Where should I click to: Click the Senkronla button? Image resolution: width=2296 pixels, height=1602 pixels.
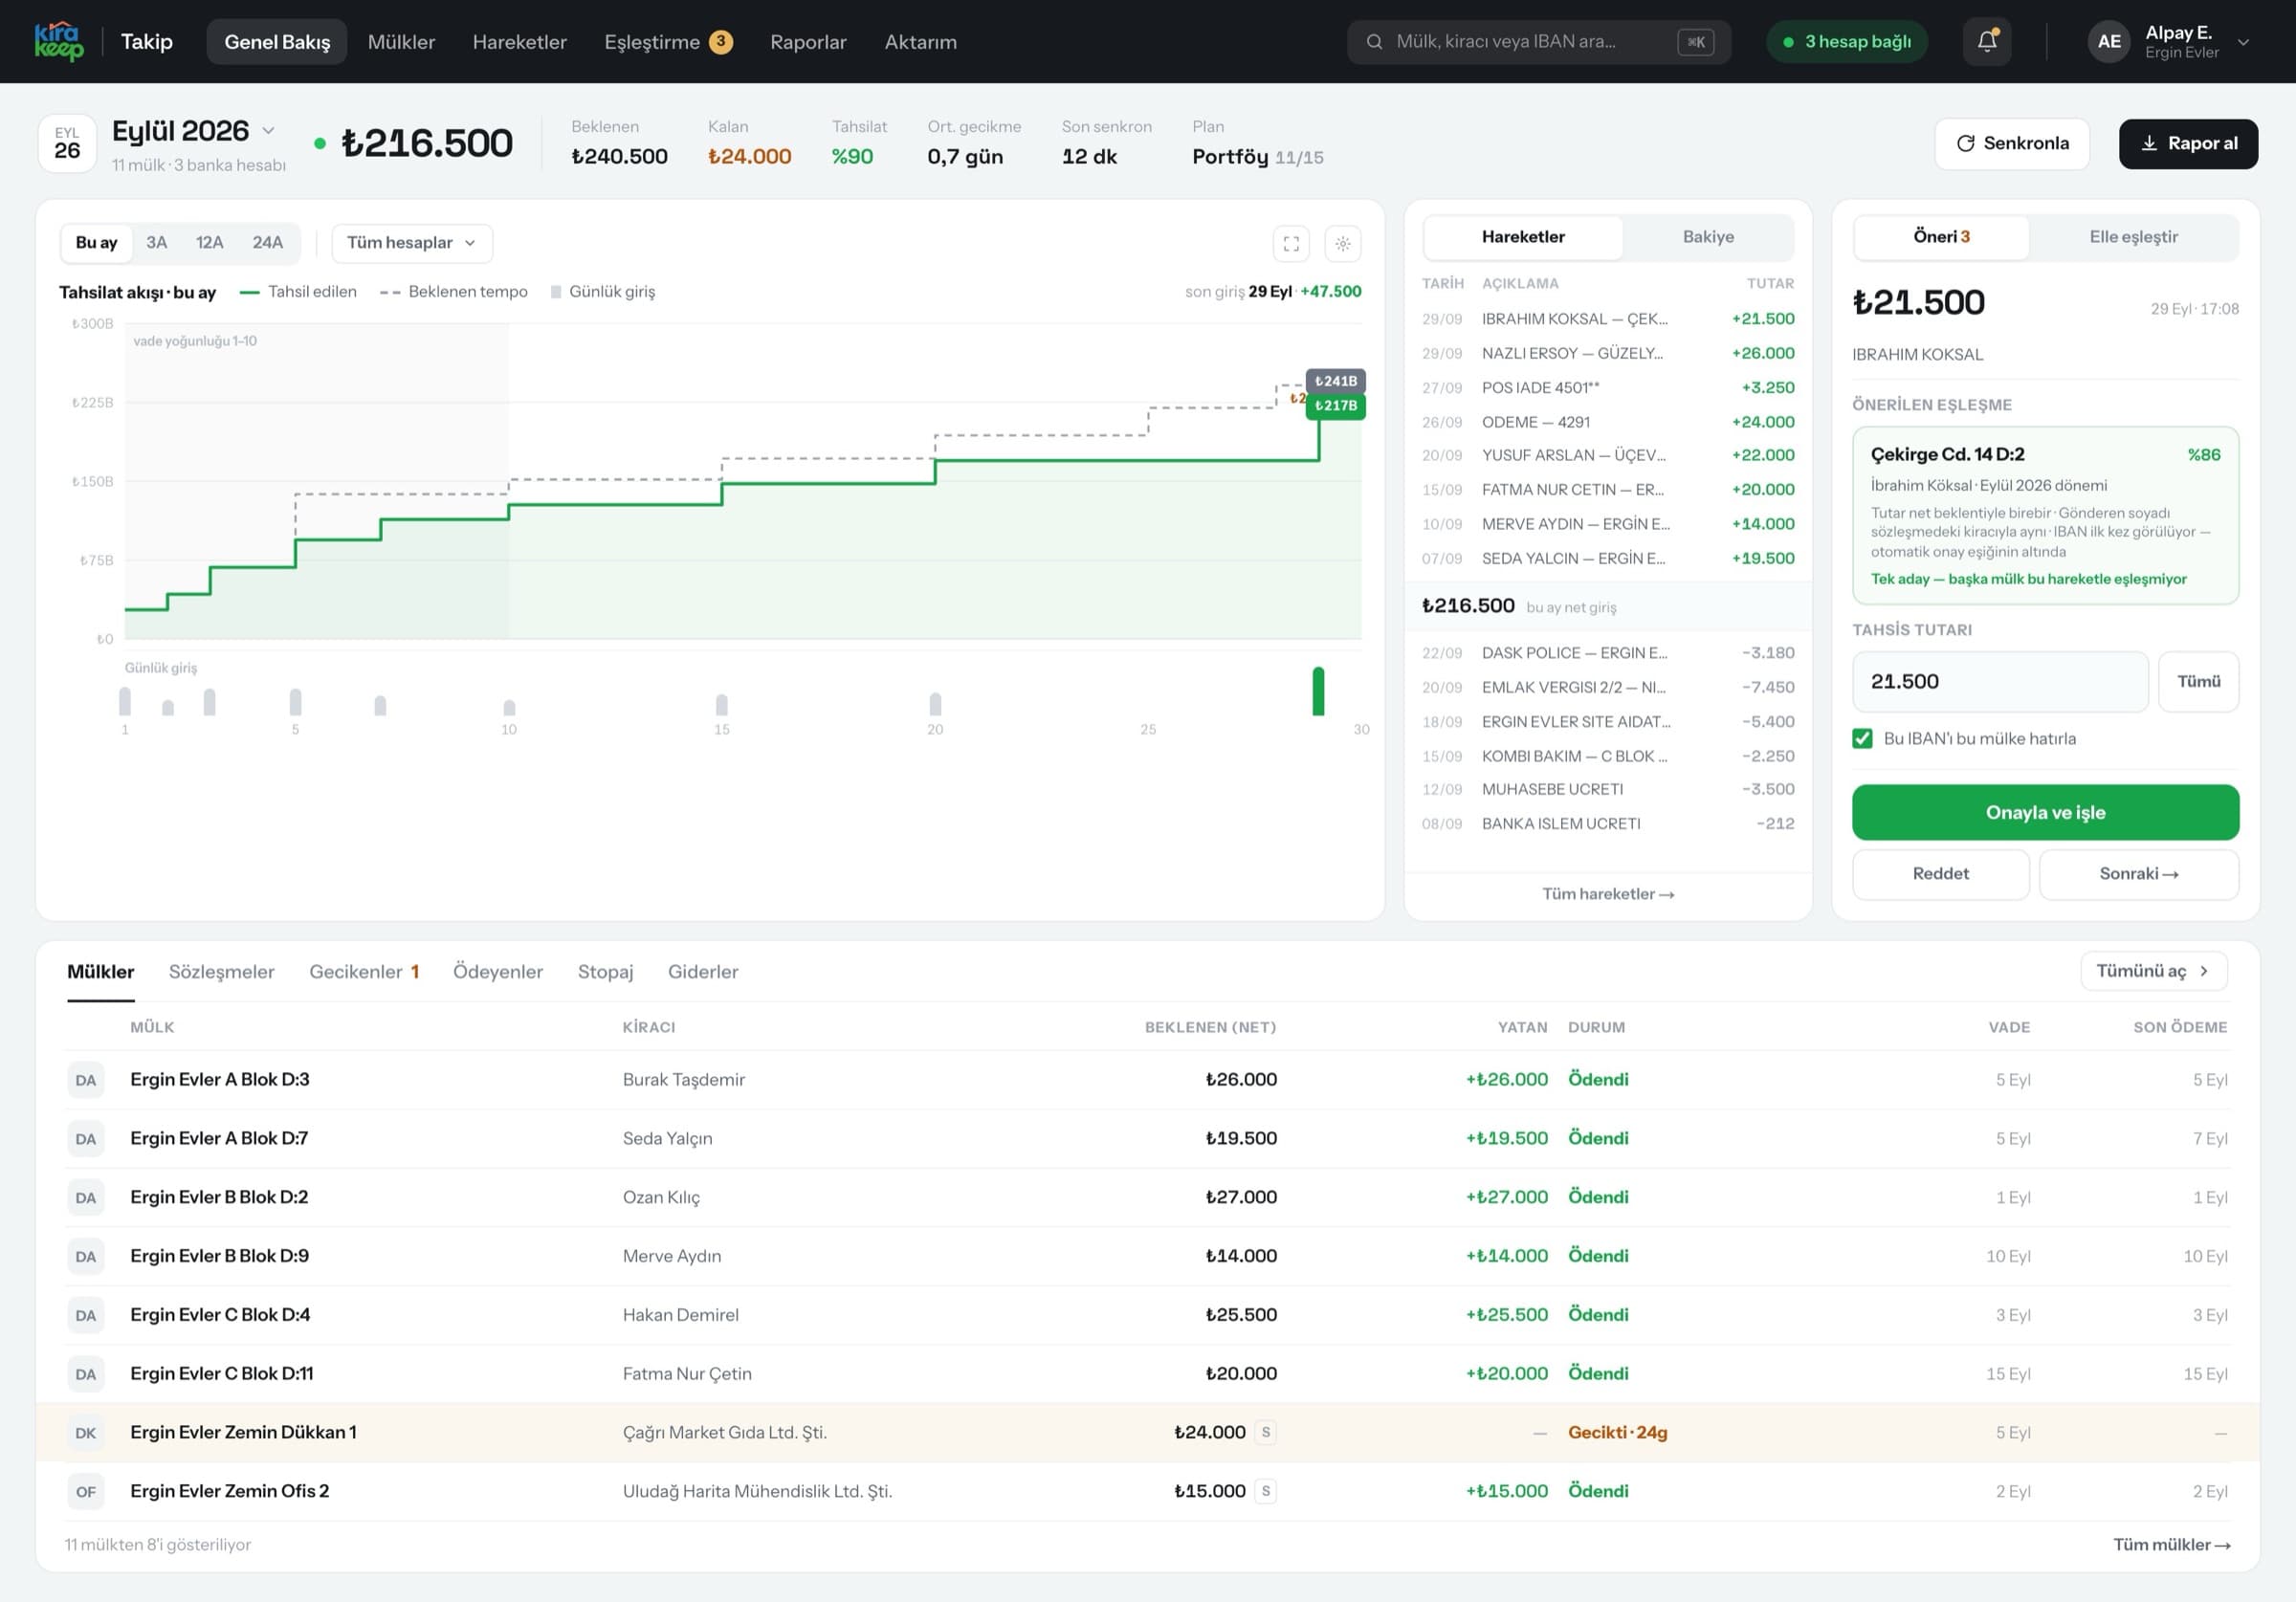click(x=2012, y=143)
